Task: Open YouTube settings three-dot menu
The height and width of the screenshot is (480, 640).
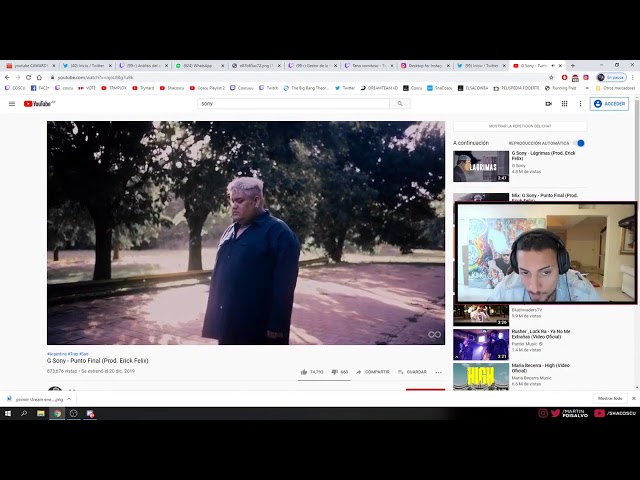Action: (x=580, y=104)
